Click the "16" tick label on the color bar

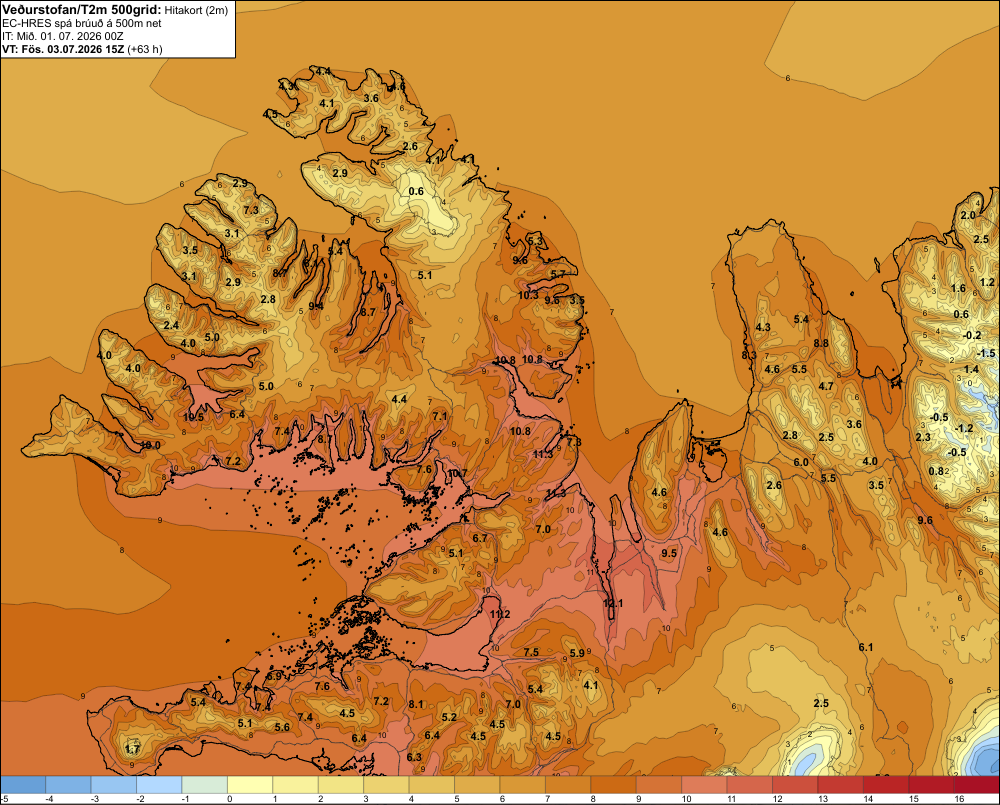point(959,799)
